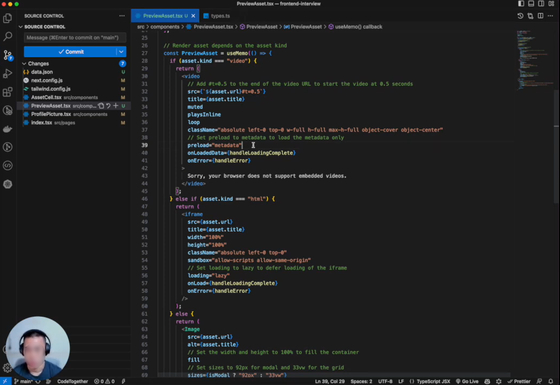
Task: Click Prettier status bar item
Action: 519,381
